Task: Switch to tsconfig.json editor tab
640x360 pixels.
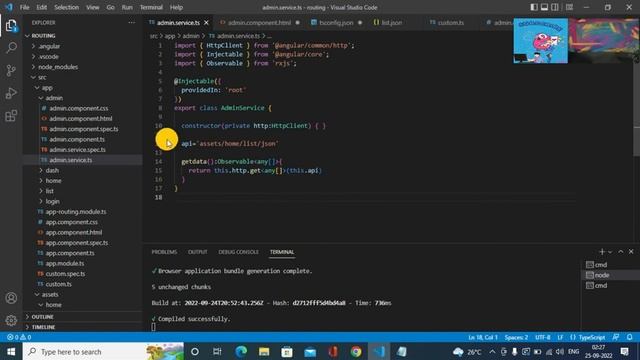Action: (336, 23)
